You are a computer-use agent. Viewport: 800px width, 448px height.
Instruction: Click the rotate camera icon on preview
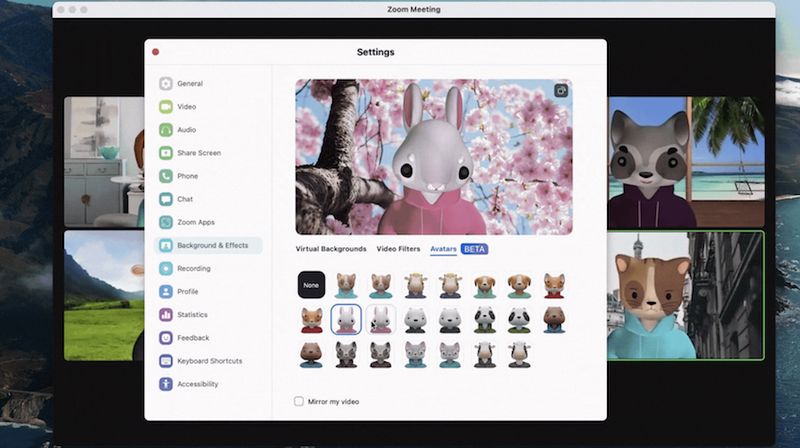[x=561, y=91]
